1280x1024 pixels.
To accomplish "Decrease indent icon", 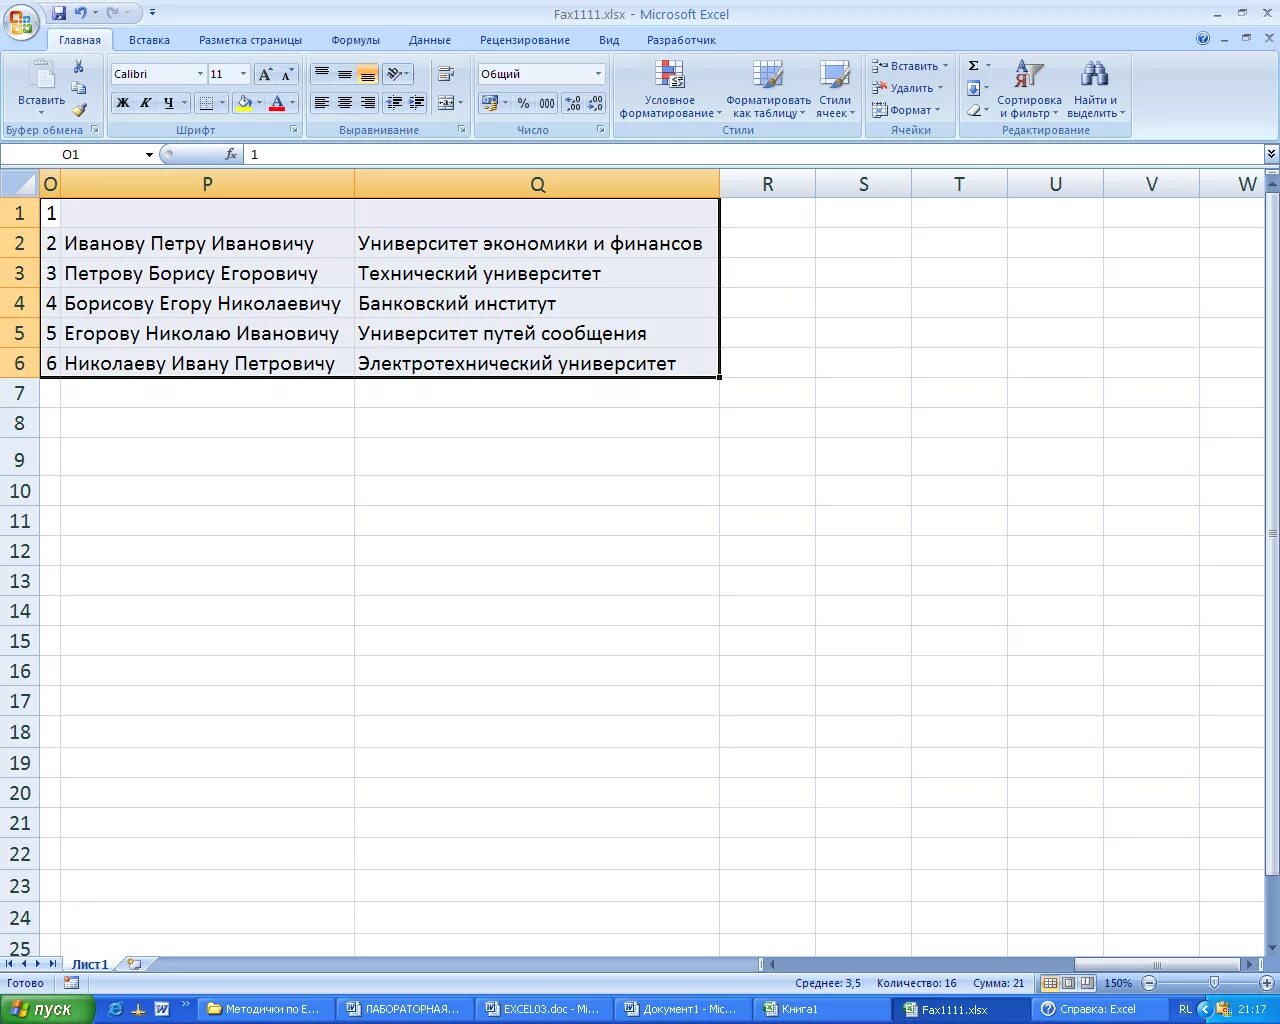I will [394, 102].
